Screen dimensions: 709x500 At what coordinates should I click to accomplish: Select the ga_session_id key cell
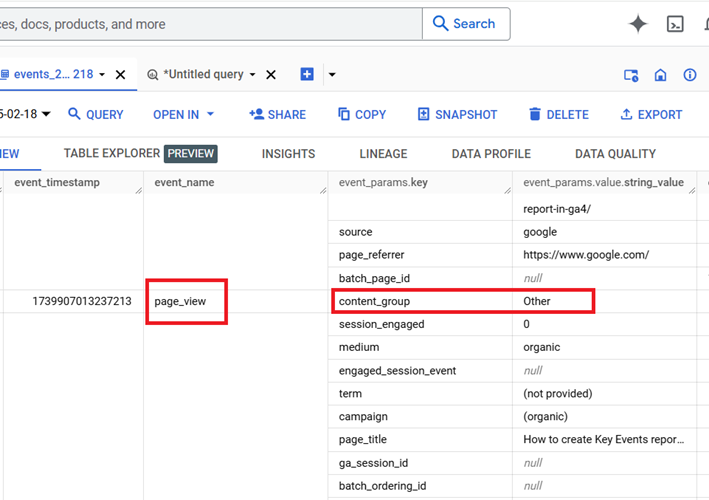click(x=421, y=463)
